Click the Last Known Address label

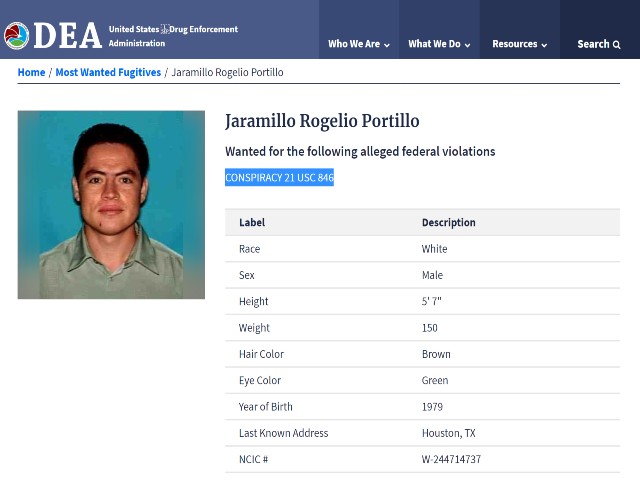(x=283, y=433)
